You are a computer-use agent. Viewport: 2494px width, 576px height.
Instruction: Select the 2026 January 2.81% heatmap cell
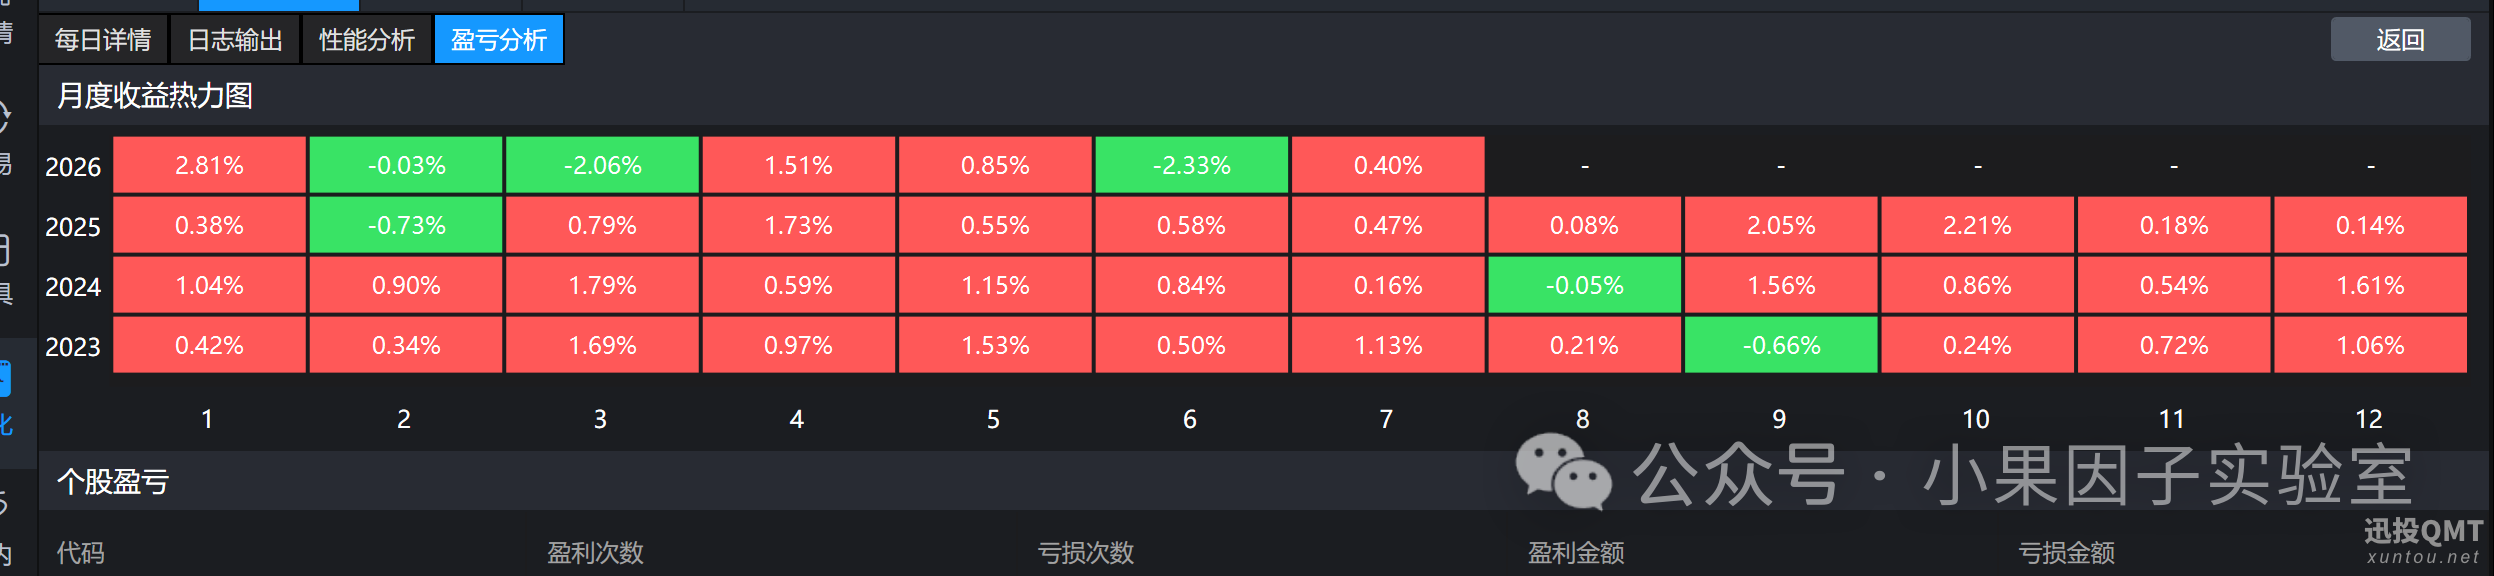pyautogui.click(x=209, y=165)
